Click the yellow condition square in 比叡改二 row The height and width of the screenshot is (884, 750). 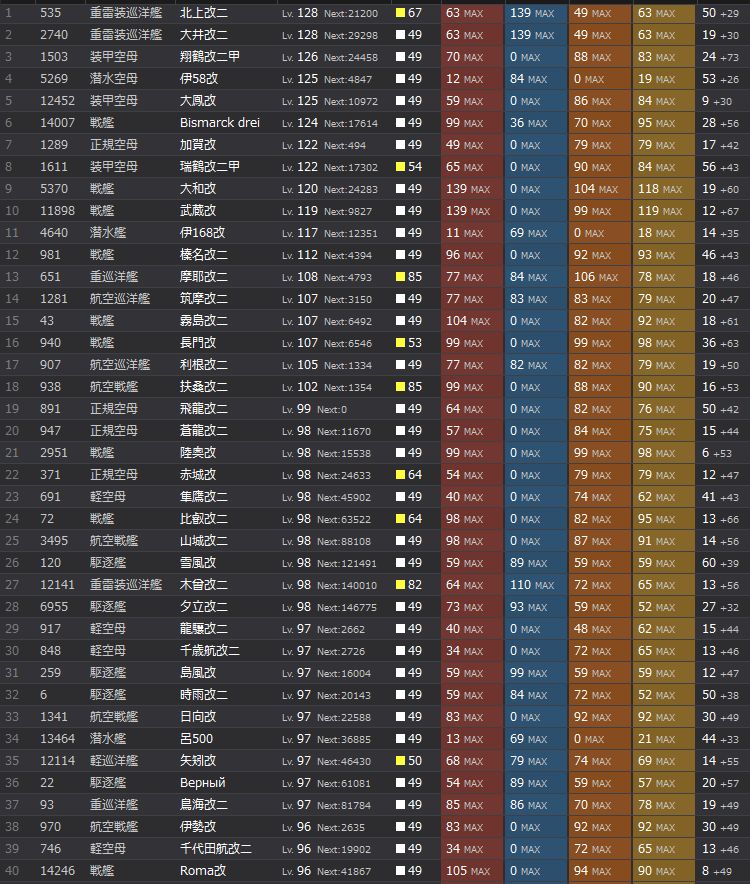tap(400, 519)
